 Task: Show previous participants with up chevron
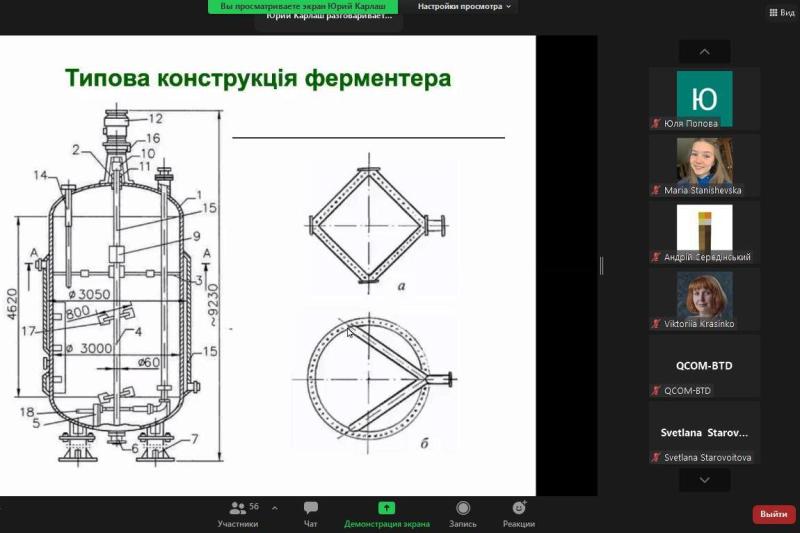[x=705, y=52]
